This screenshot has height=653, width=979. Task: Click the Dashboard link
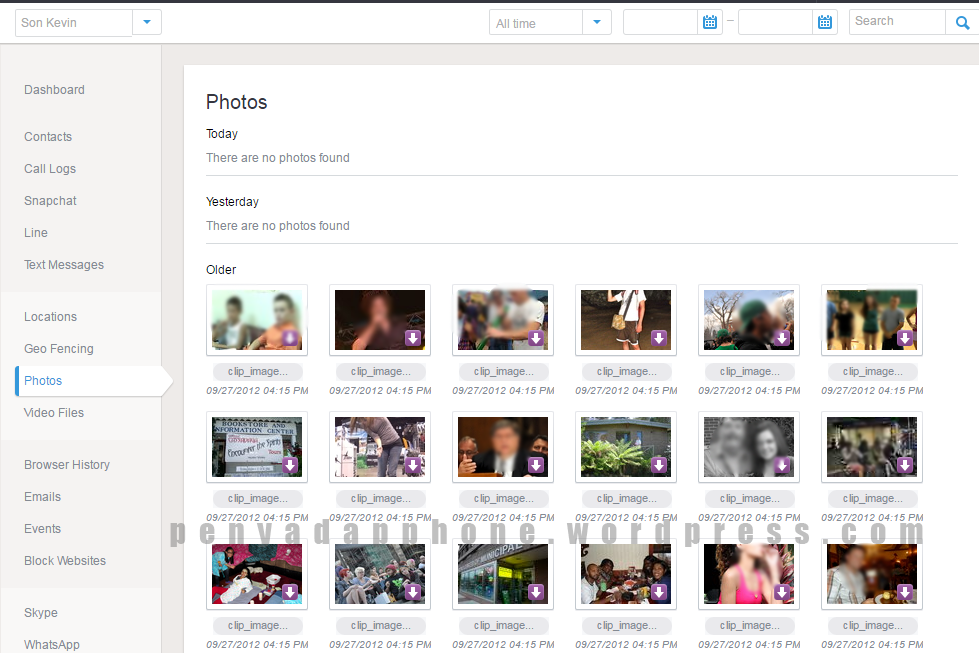coord(54,90)
